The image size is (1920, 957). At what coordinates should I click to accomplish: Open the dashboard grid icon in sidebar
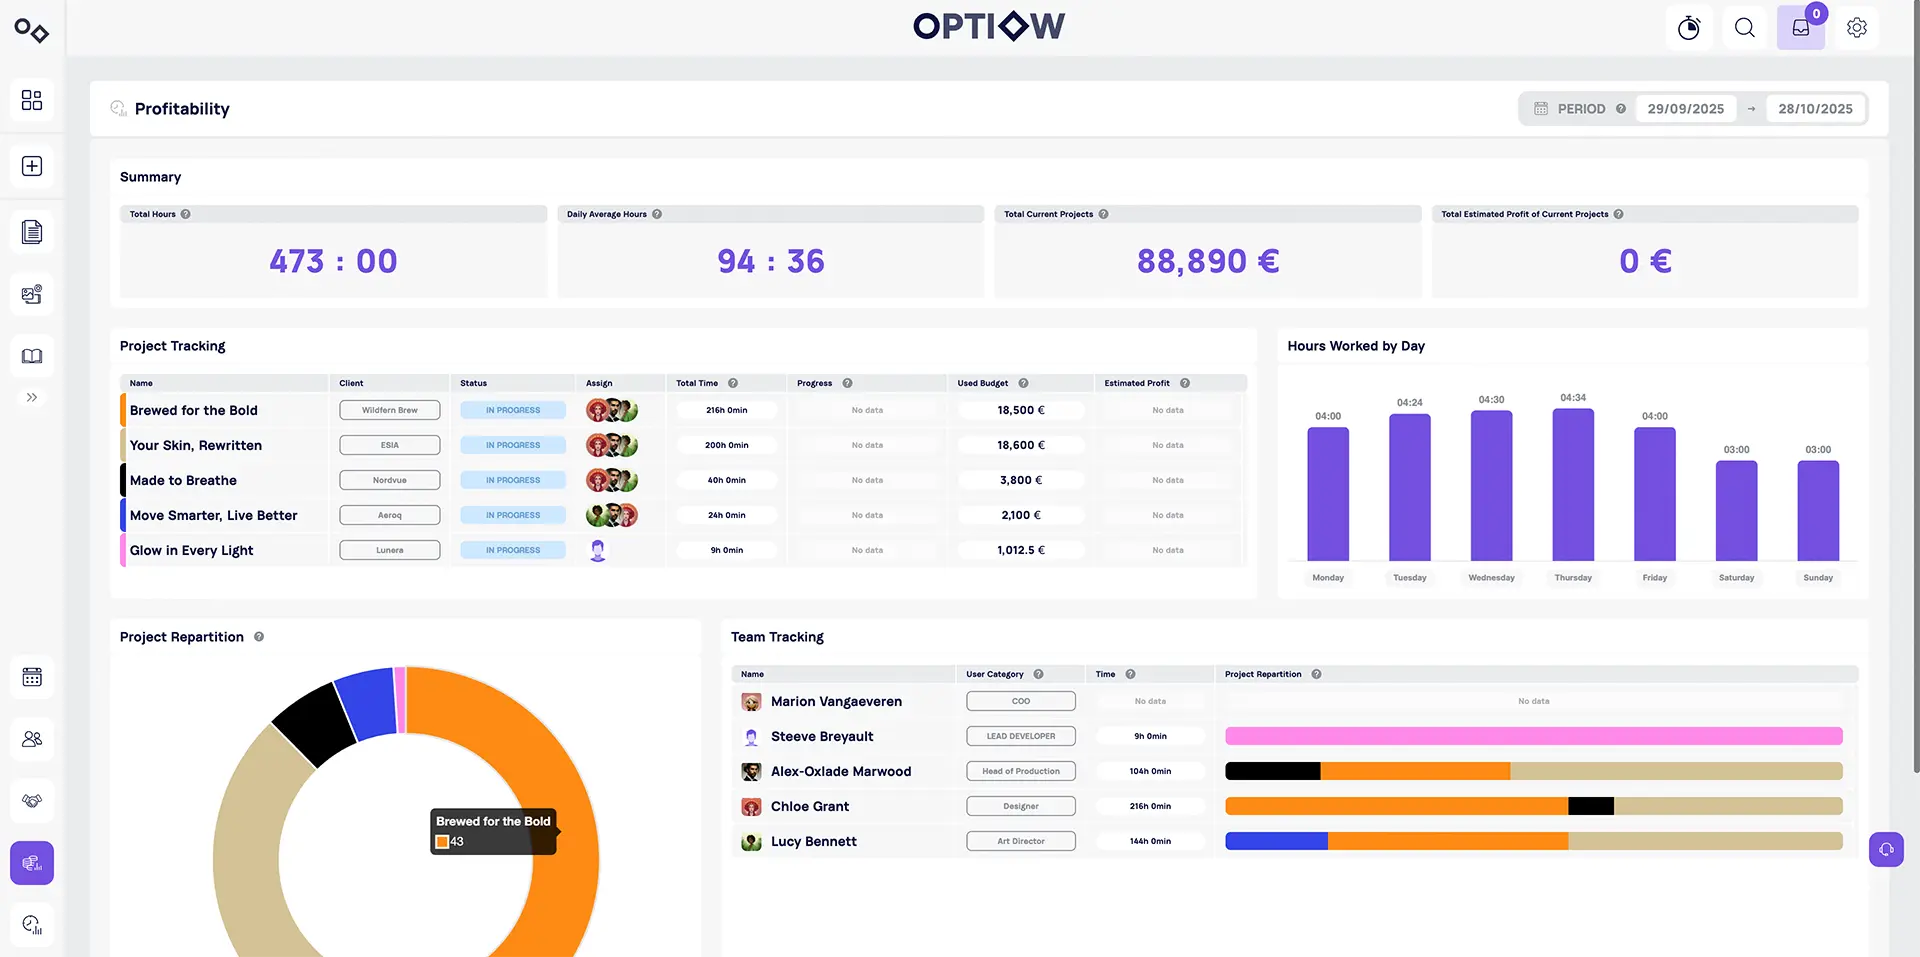tap(32, 100)
